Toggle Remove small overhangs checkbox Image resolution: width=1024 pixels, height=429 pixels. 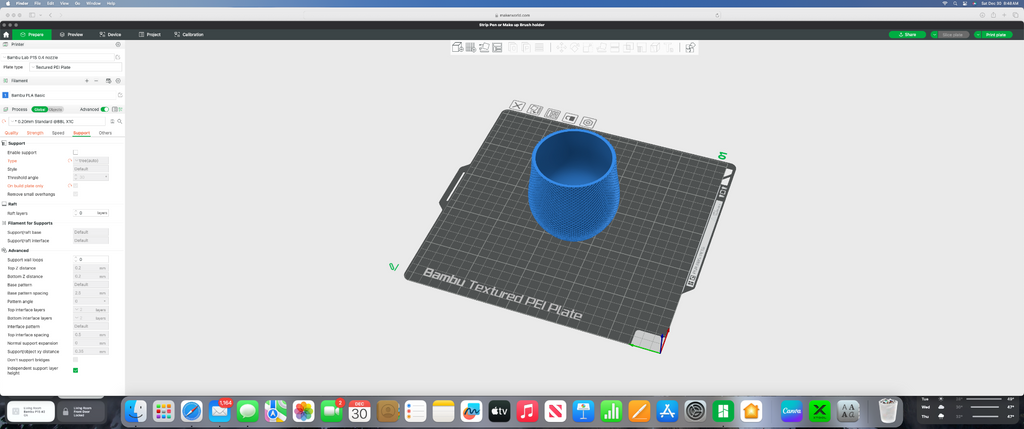[75, 194]
